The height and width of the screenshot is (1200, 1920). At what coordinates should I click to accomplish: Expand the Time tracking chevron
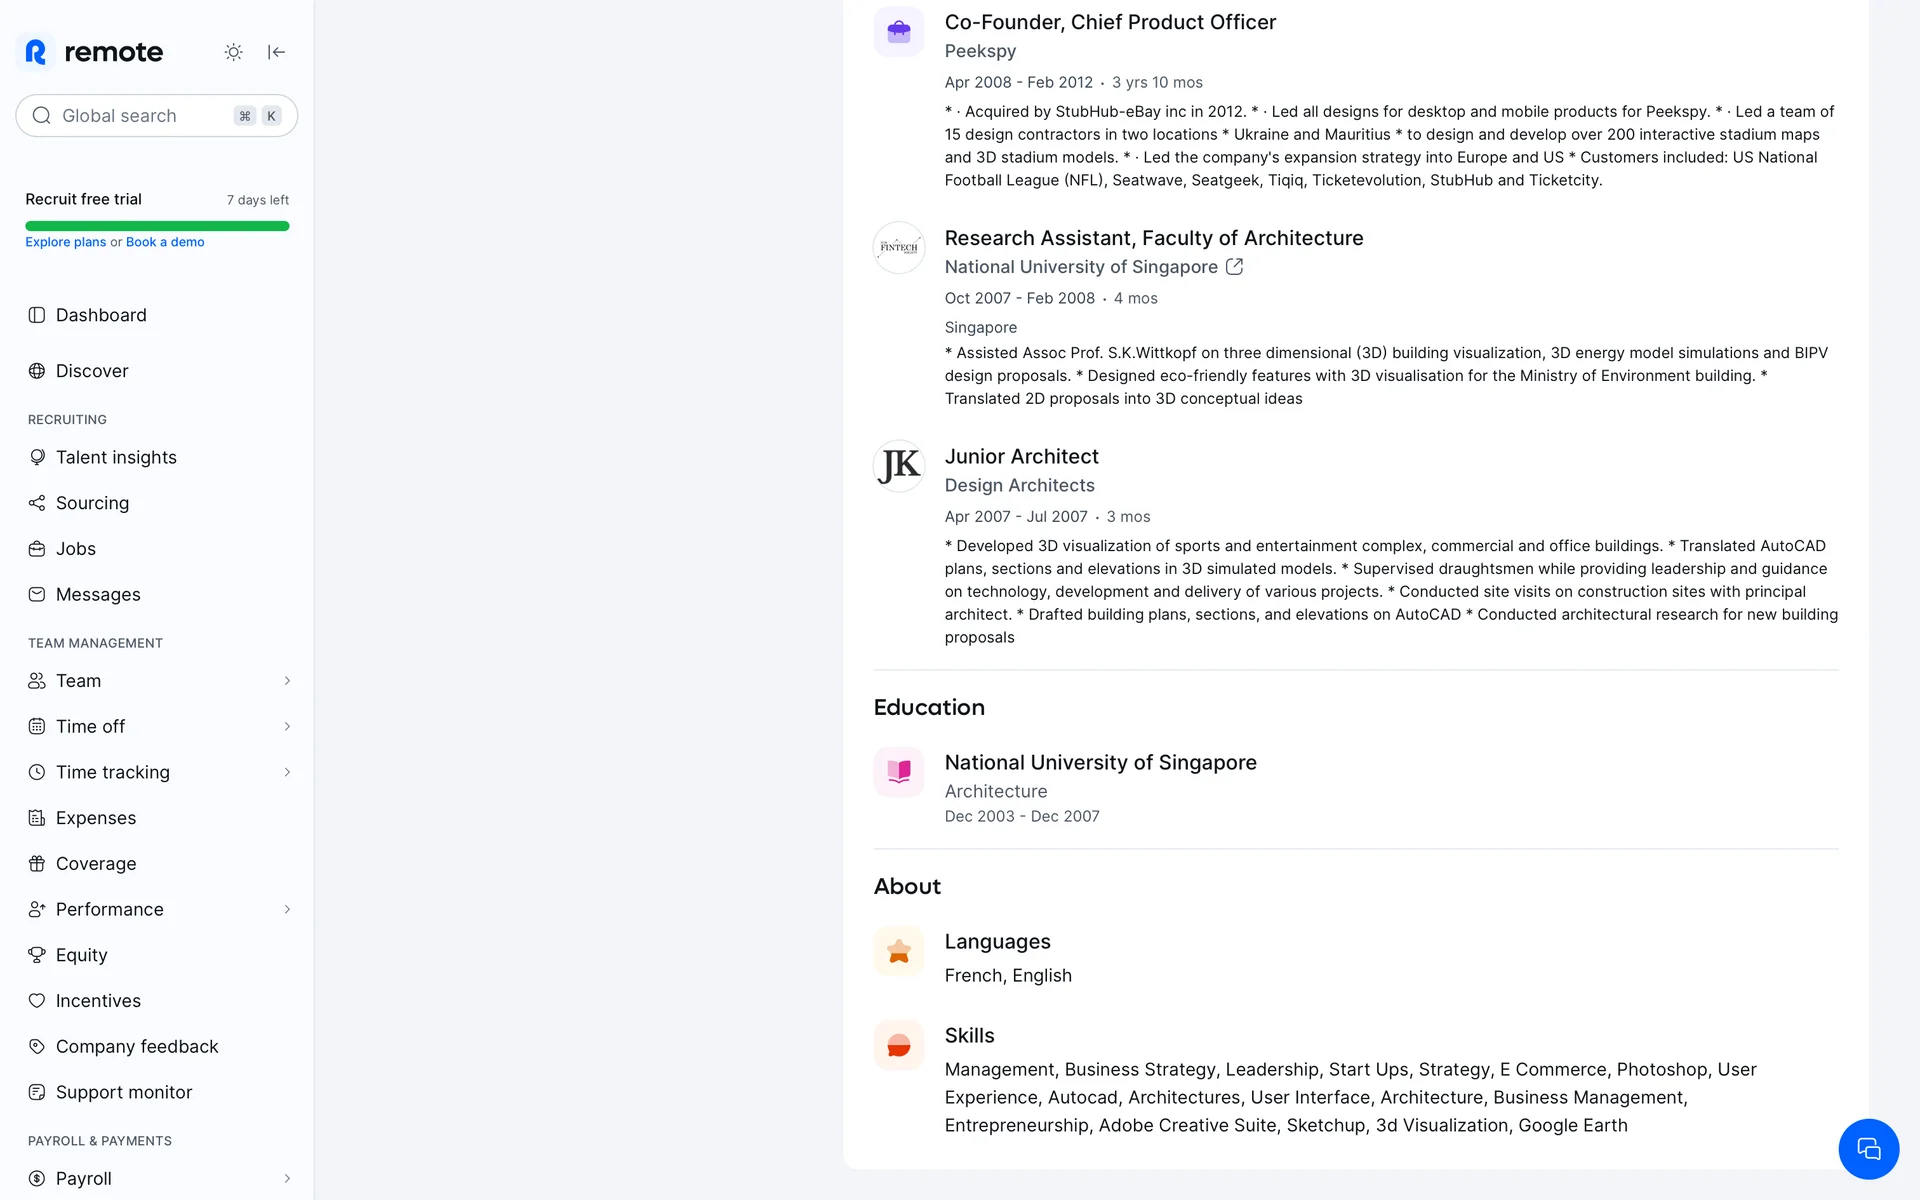287,772
